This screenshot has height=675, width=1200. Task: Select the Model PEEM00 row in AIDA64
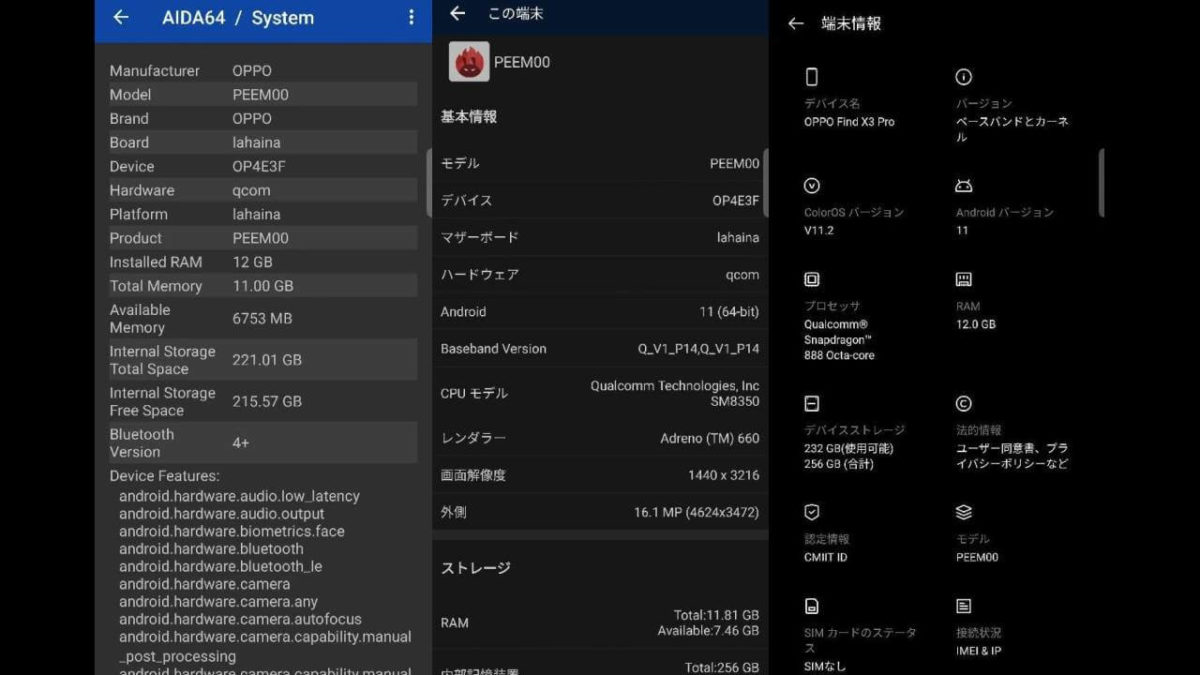[263, 95]
